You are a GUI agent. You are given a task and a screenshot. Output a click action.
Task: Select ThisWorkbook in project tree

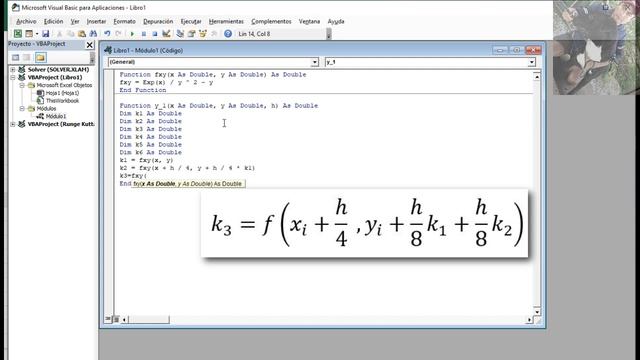tap(62, 101)
